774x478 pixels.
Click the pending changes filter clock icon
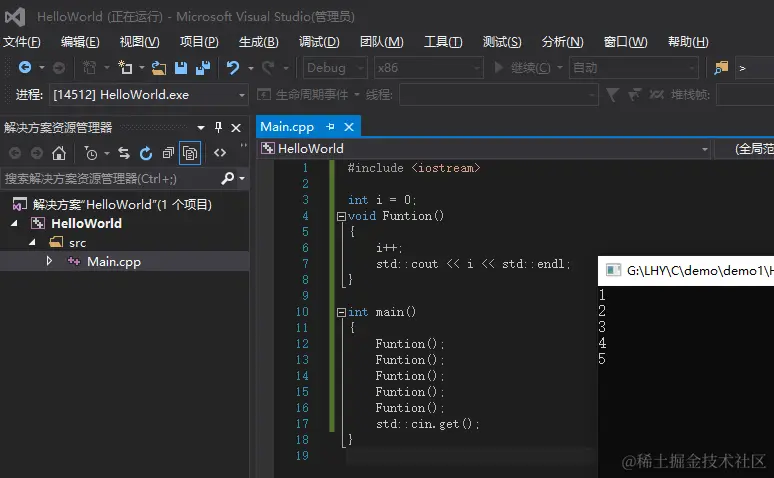click(91, 153)
